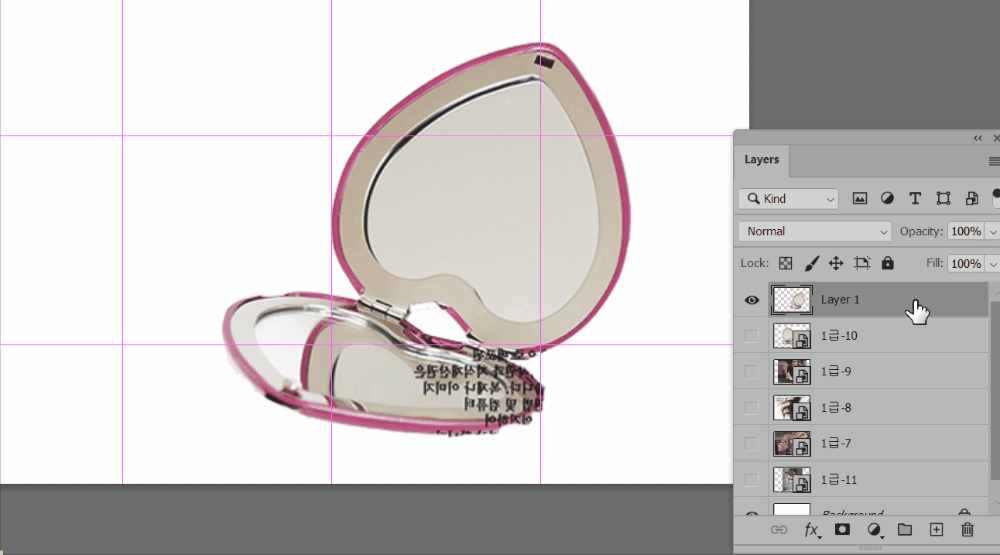Image resolution: width=1000 pixels, height=555 pixels.
Task: Select 1글-10 layer thumbnail
Action: pyautogui.click(x=792, y=336)
